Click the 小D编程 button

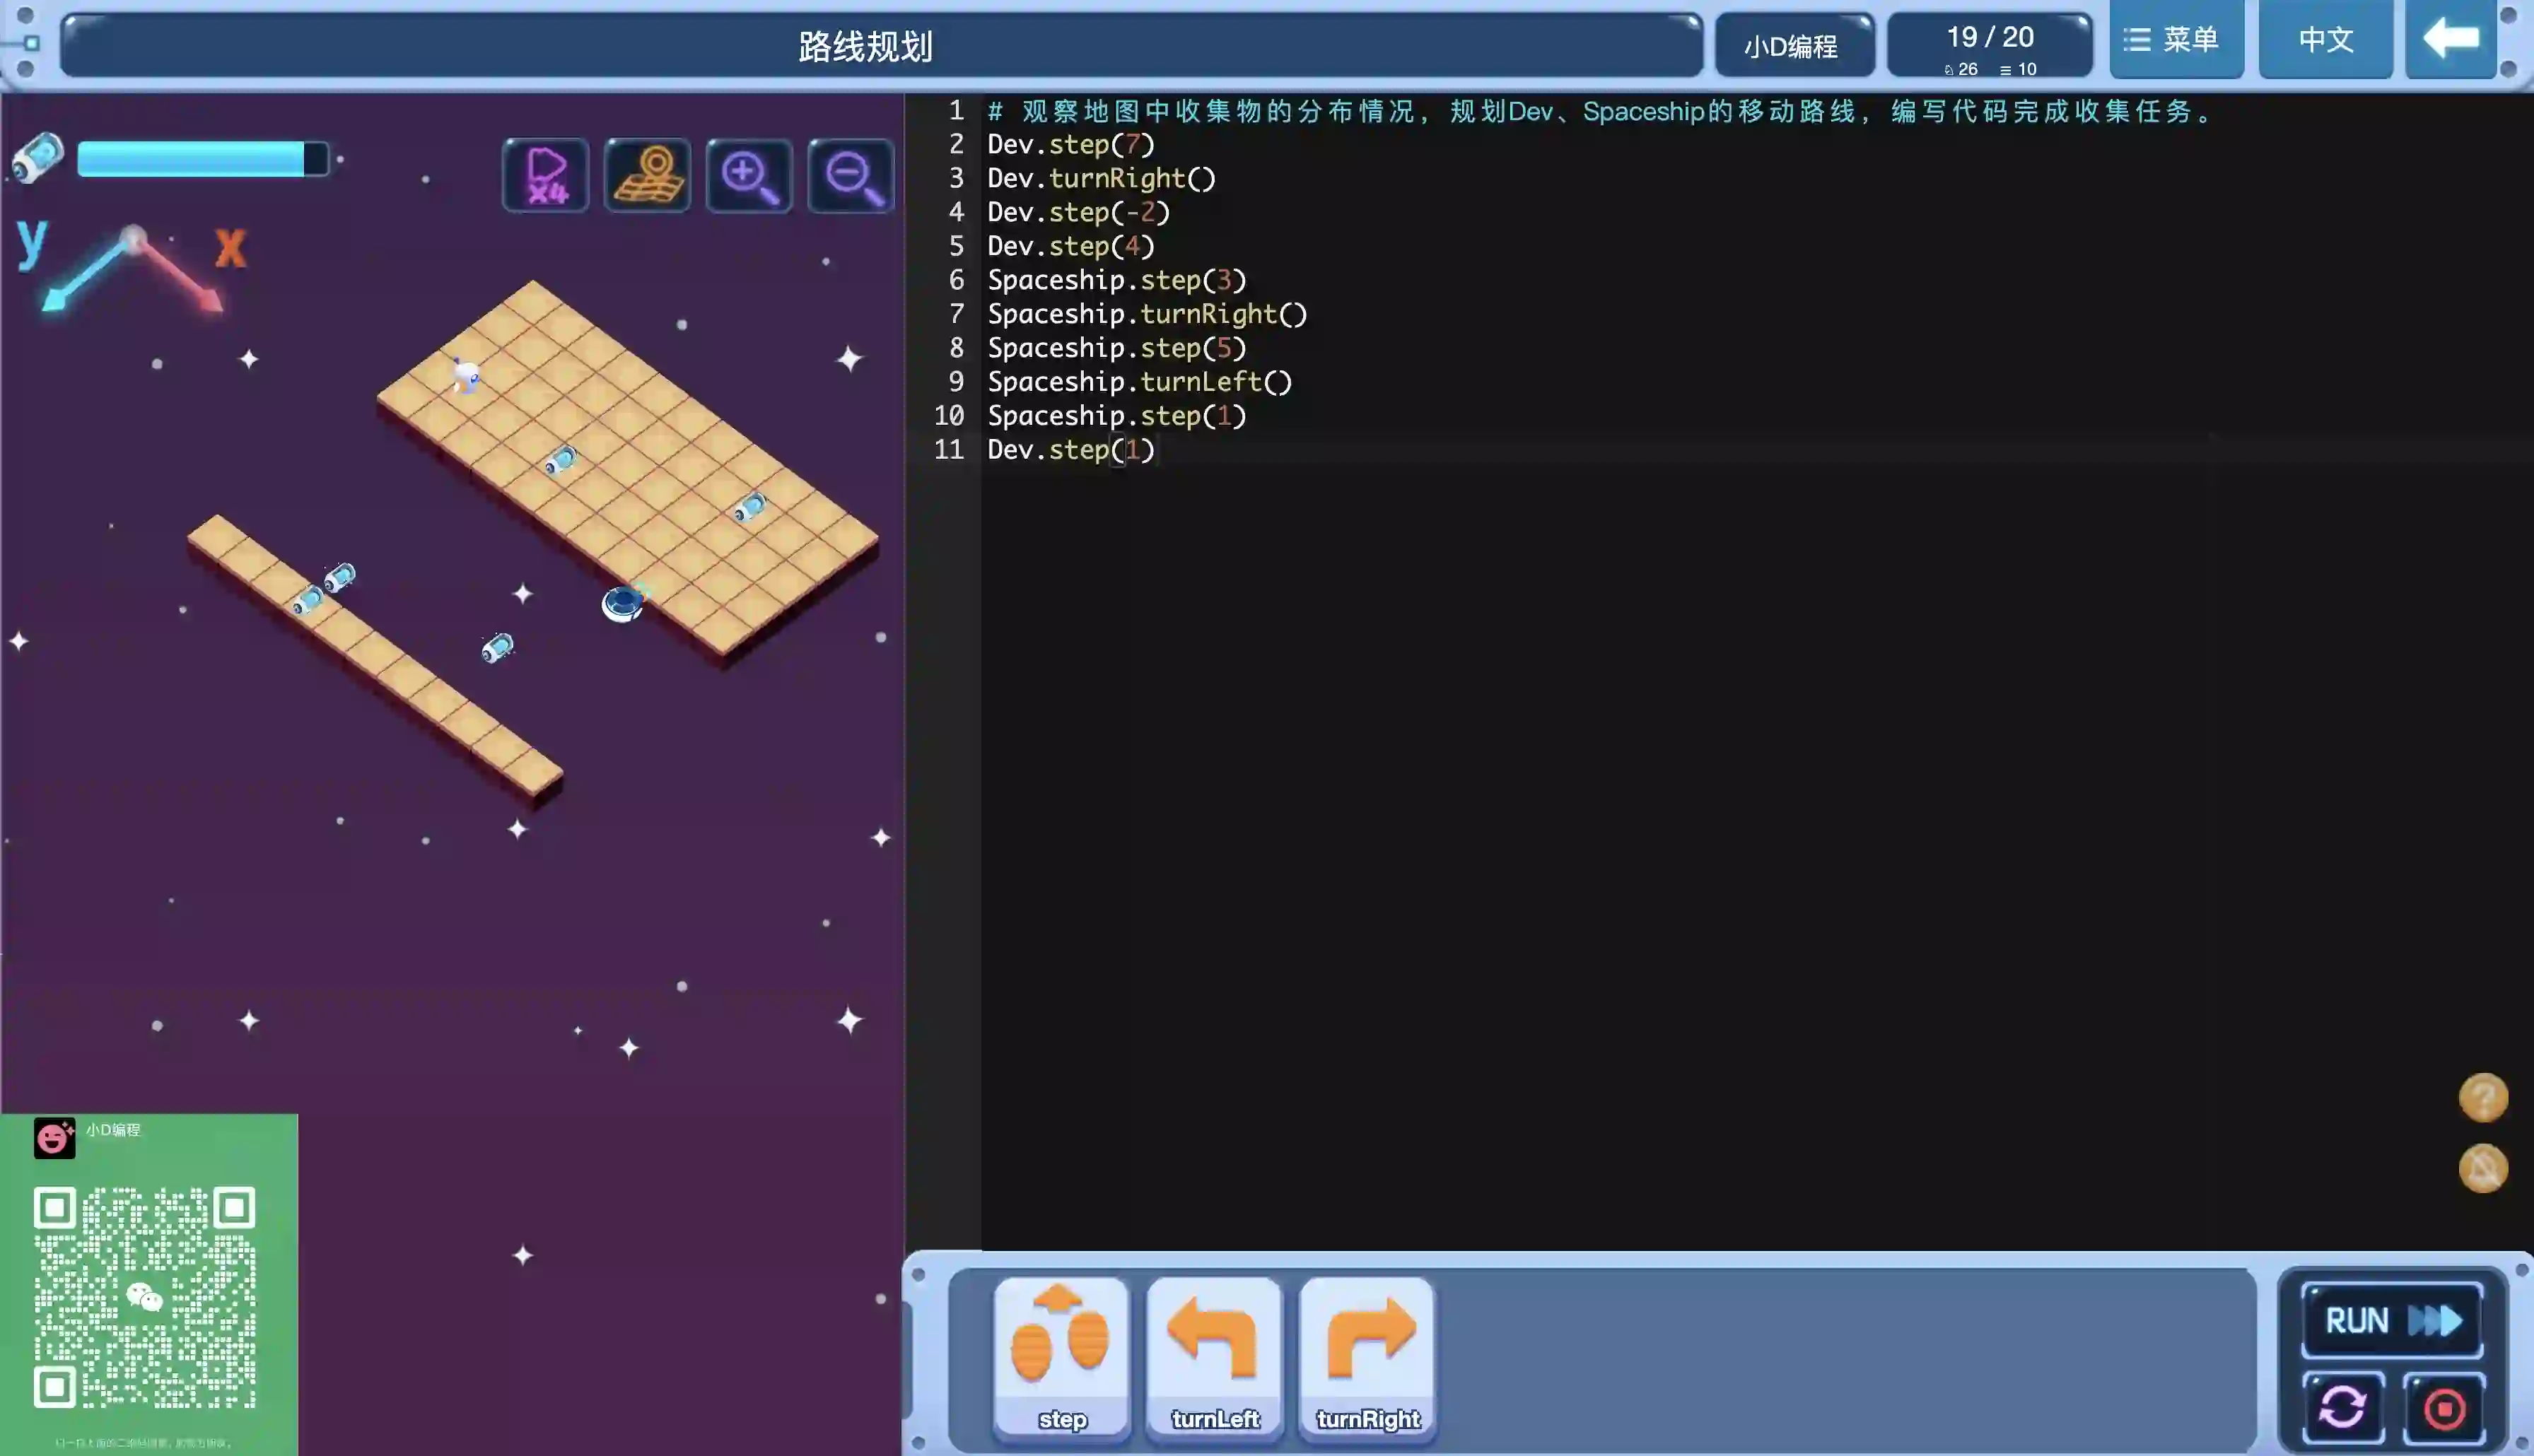pos(1792,46)
